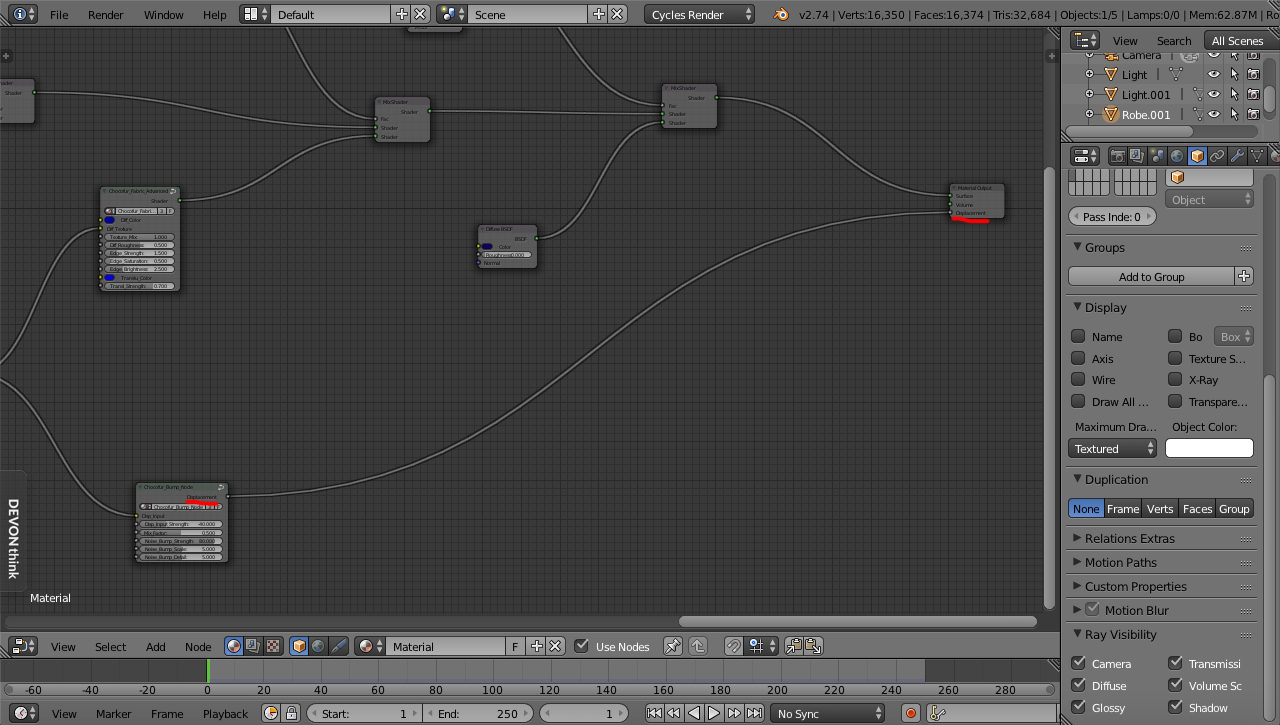The image size is (1280, 725).
Task: Hide Robe.001 with its eye icon
Action: click(1214, 114)
